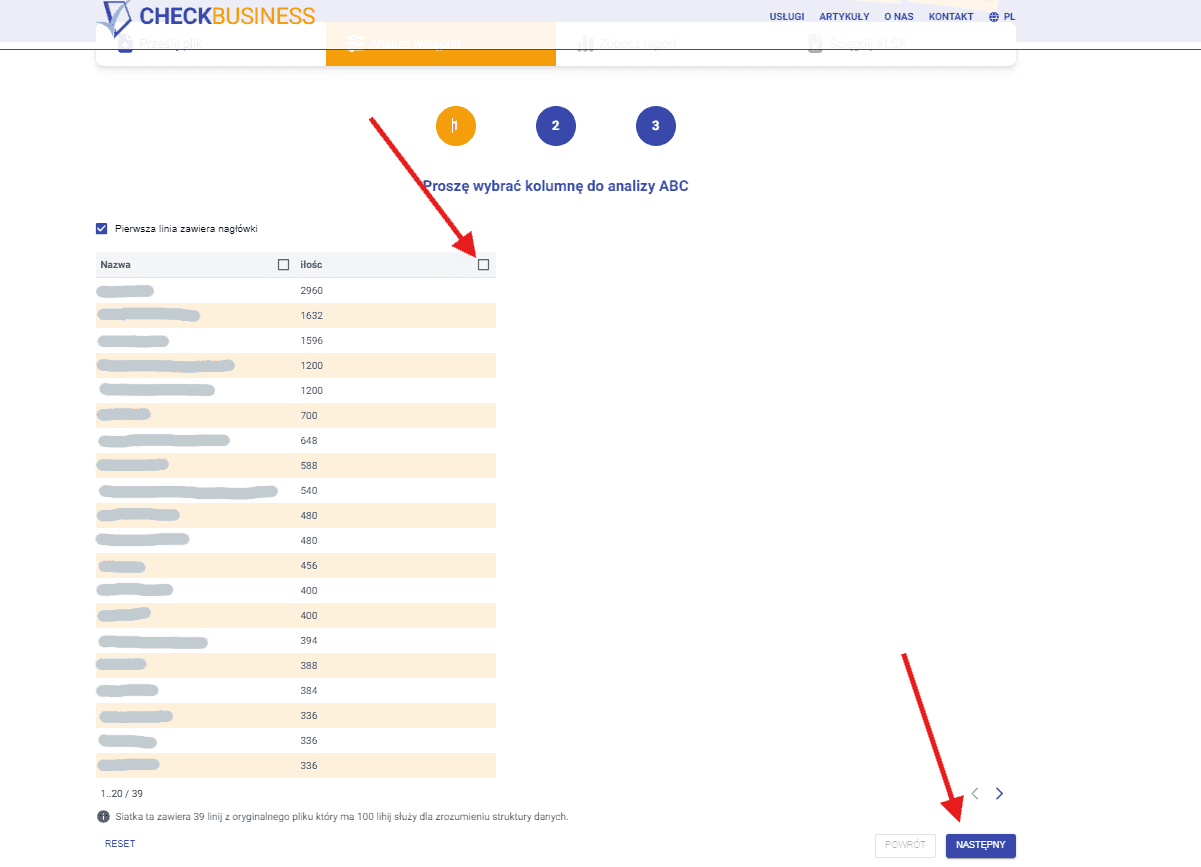Open the Artykuły menu item

pyautogui.click(x=843, y=17)
